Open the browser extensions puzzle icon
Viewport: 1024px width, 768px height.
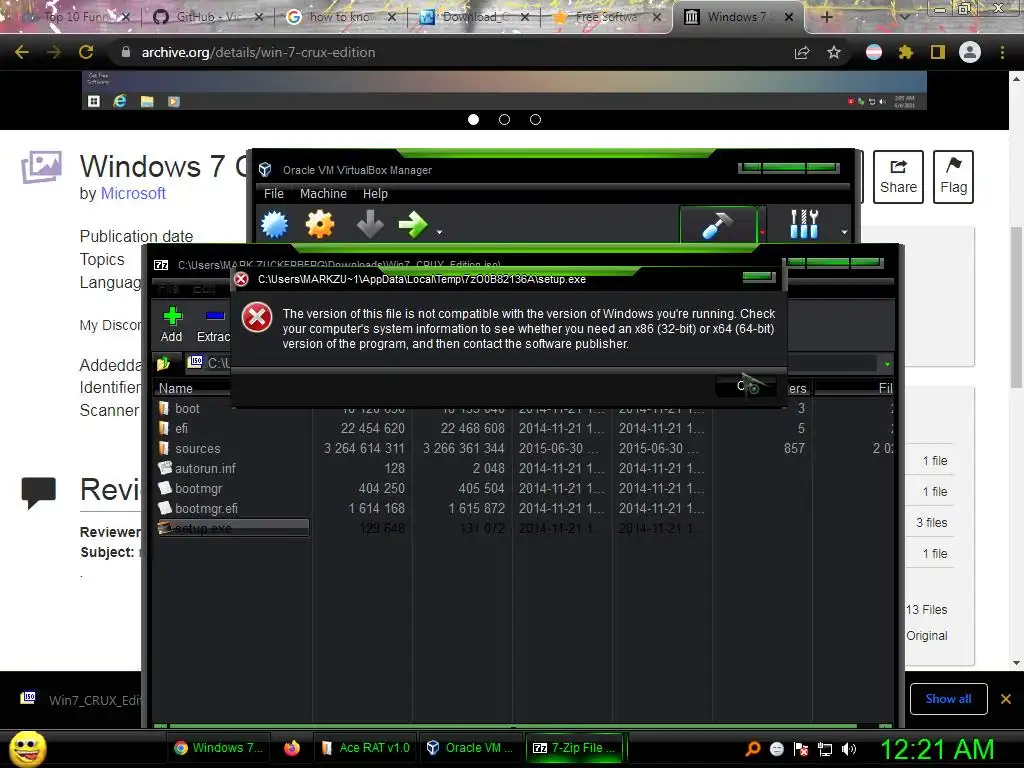905,52
